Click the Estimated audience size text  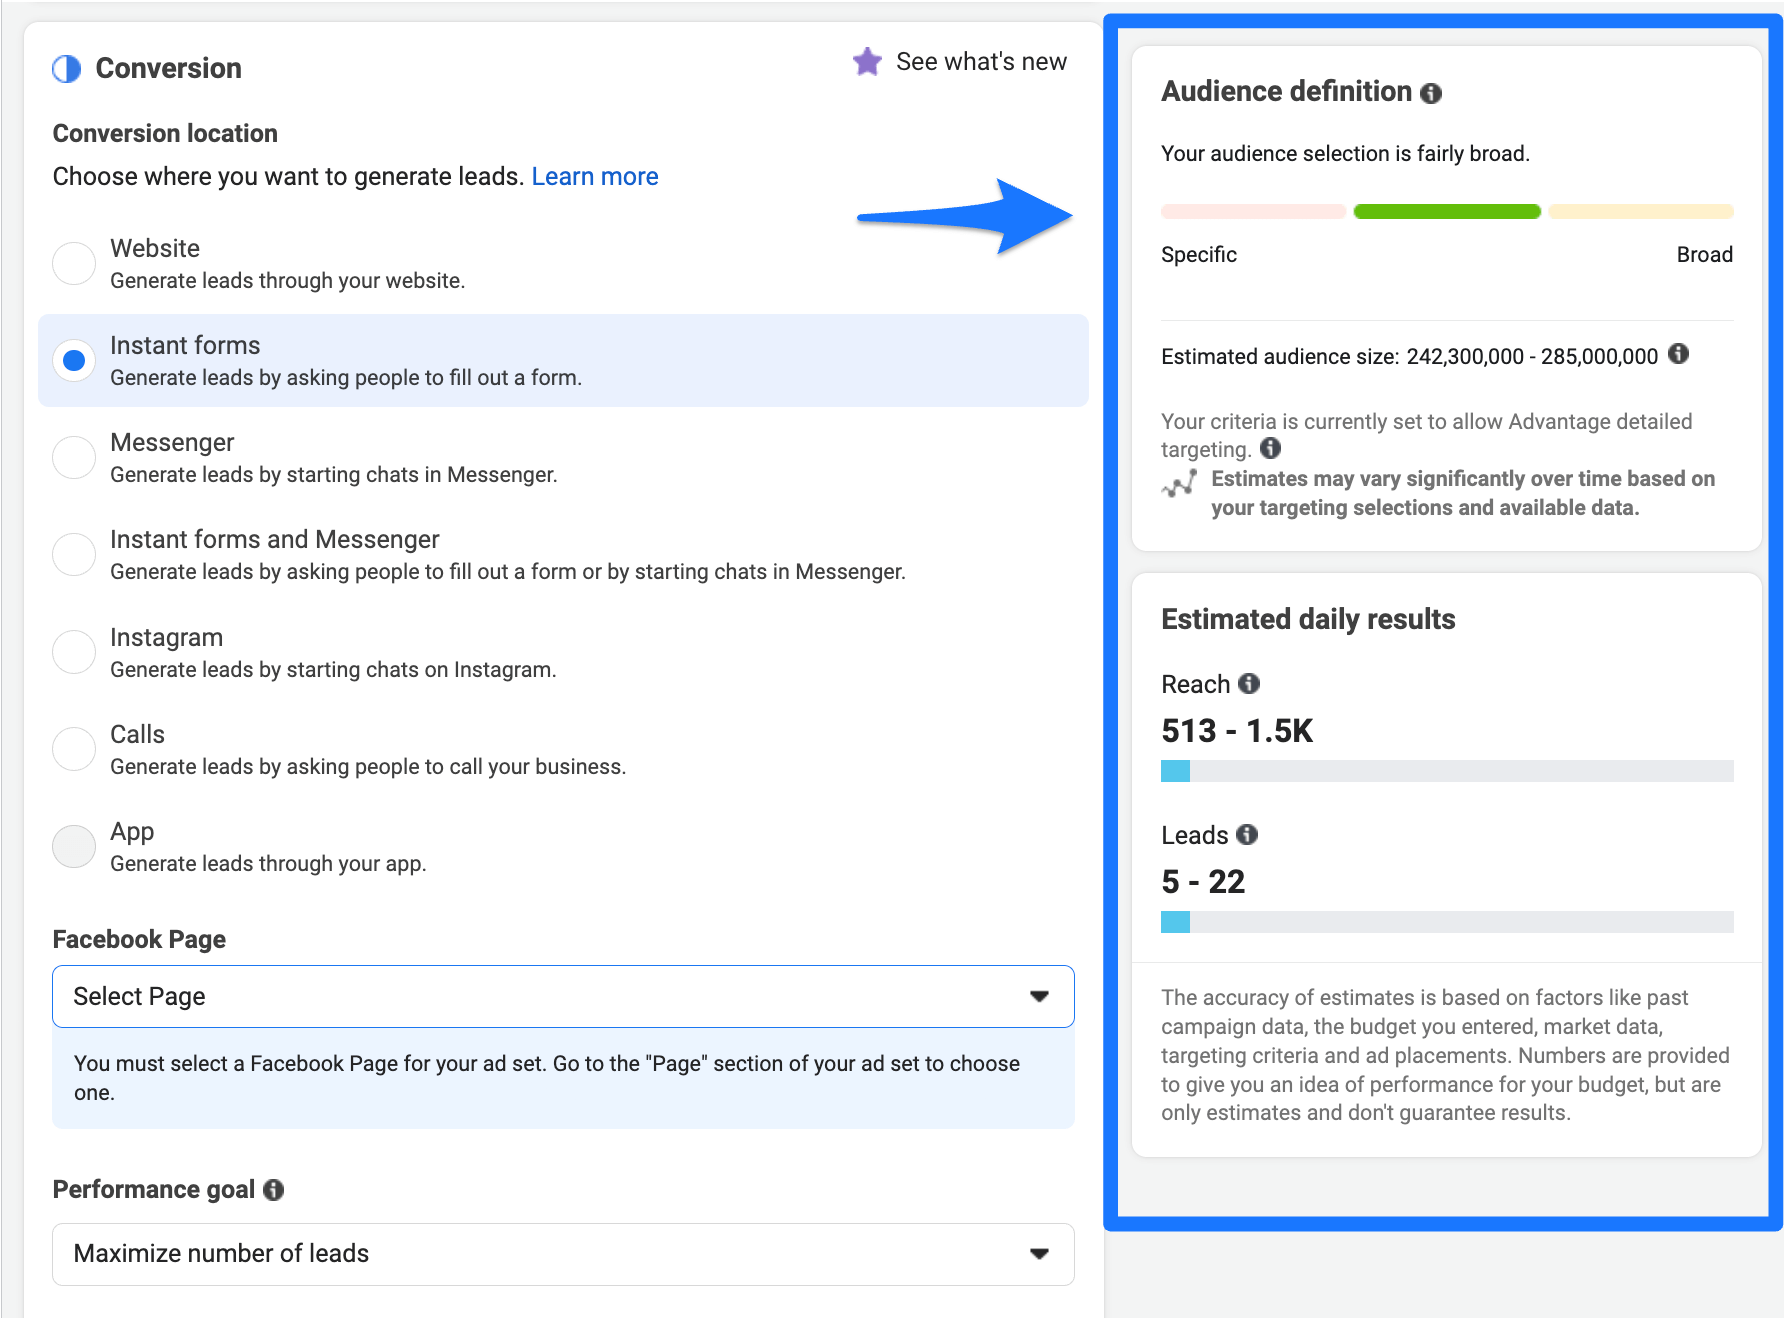point(1410,357)
